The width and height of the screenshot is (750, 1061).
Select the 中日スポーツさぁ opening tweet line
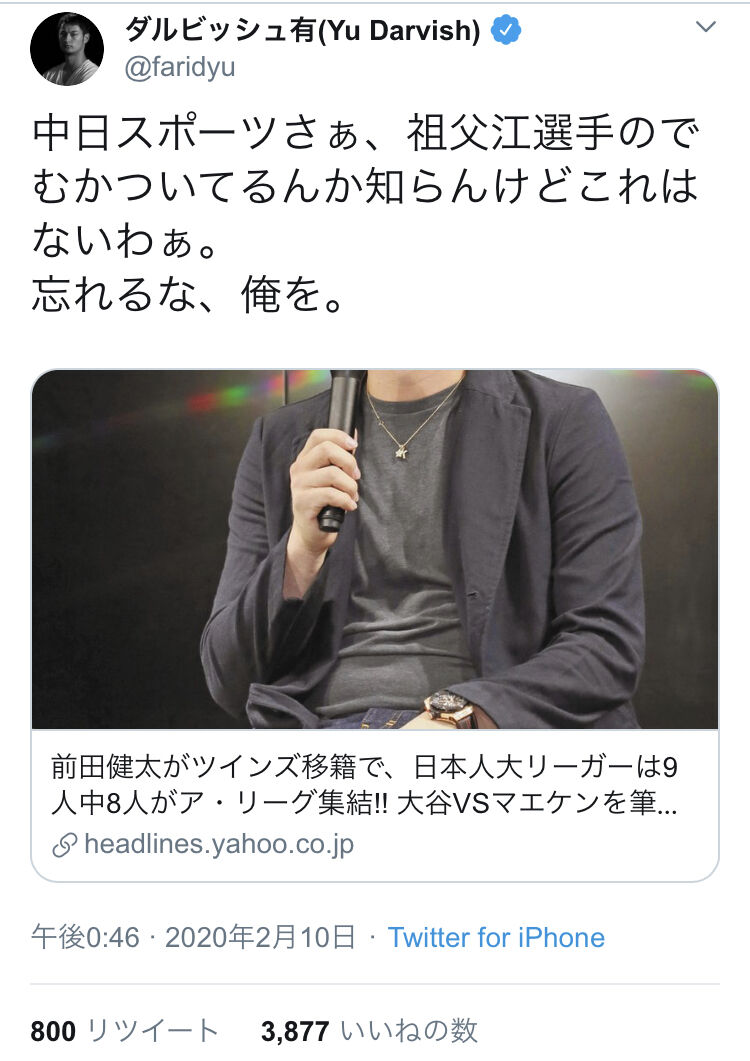click(366, 132)
